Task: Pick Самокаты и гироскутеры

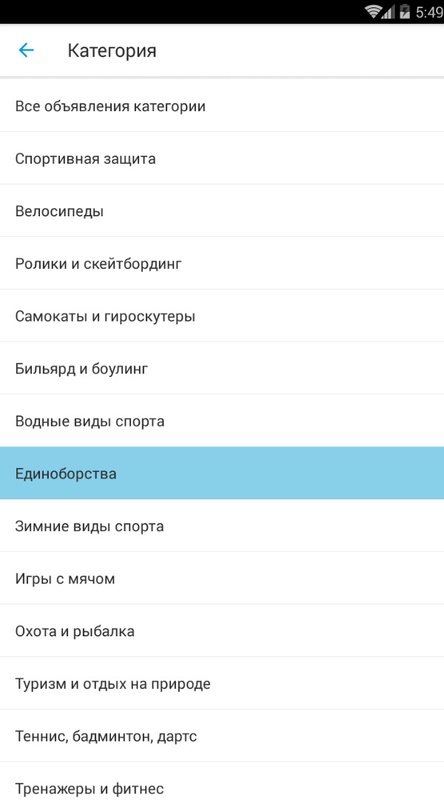Action: [x=222, y=316]
